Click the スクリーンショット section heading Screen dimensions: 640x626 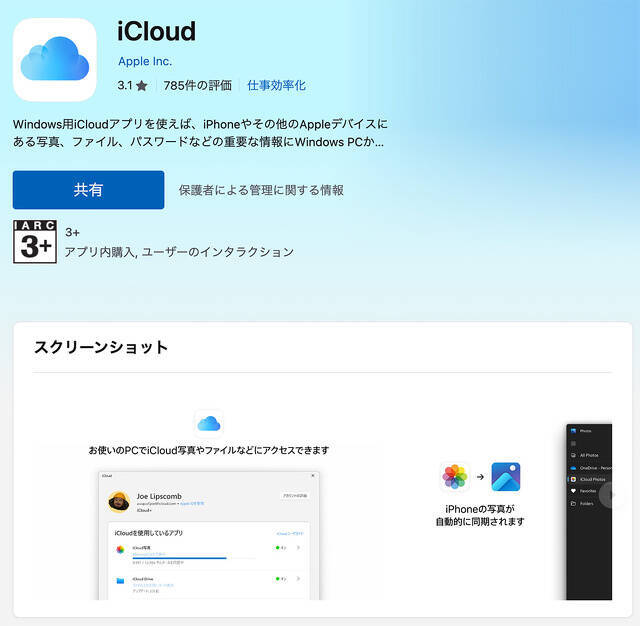[101, 347]
